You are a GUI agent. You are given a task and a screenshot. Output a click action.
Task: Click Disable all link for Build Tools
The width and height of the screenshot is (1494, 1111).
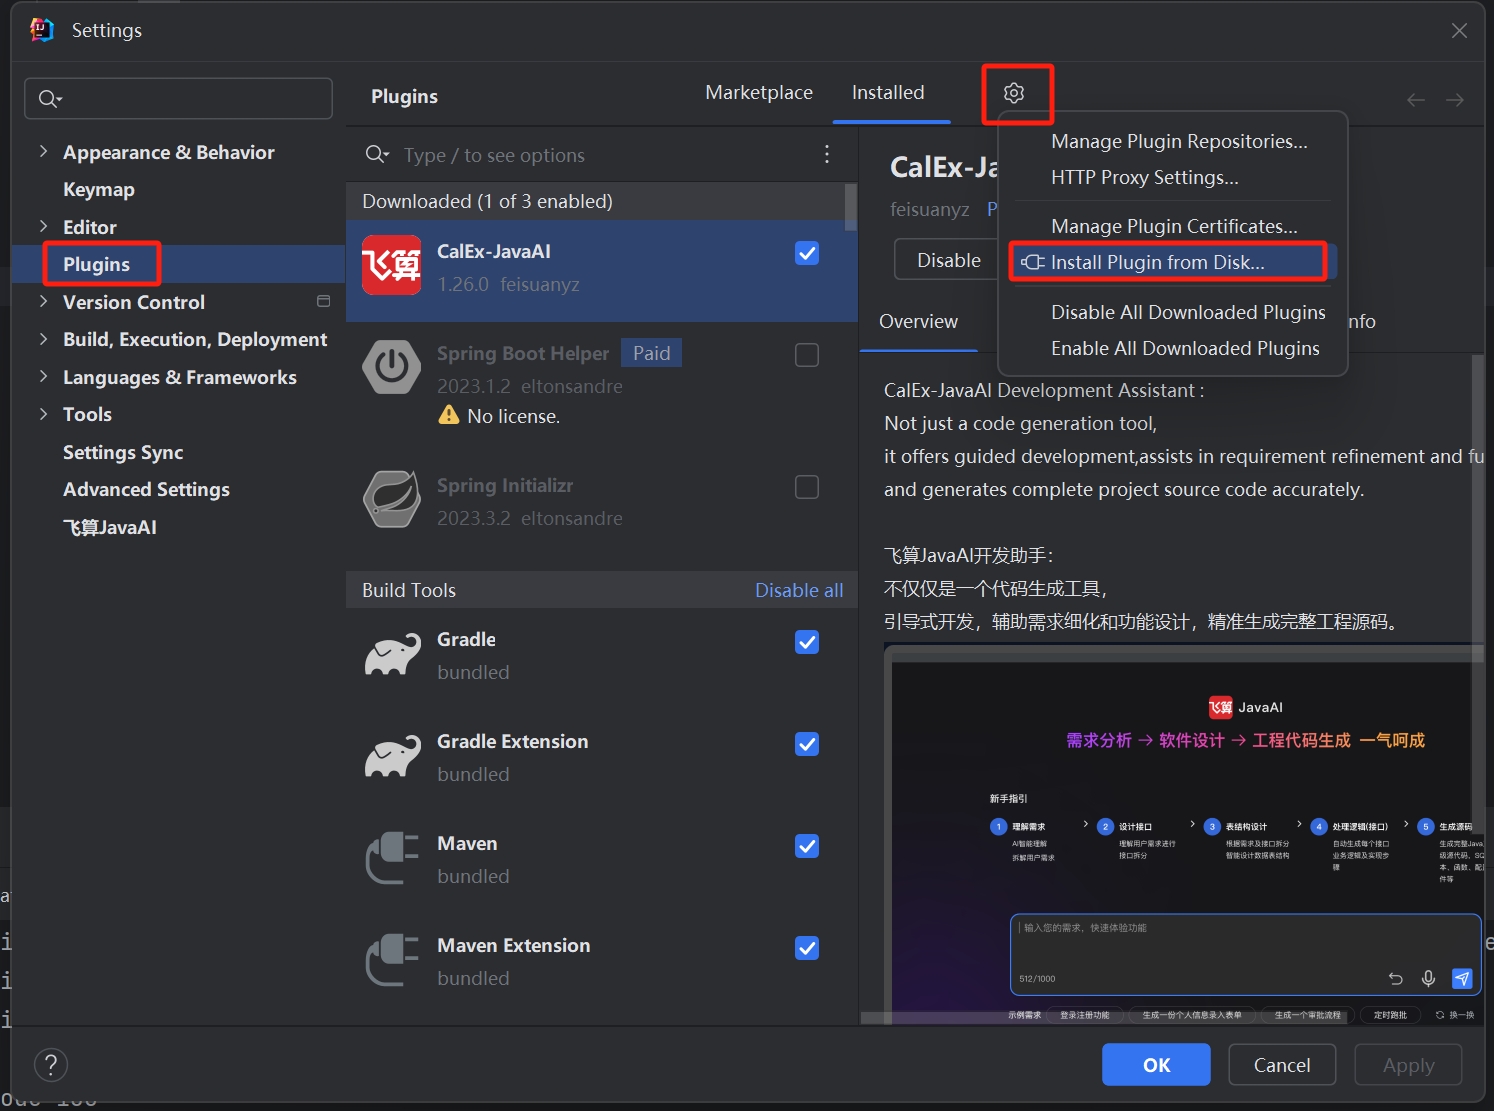[x=799, y=590]
